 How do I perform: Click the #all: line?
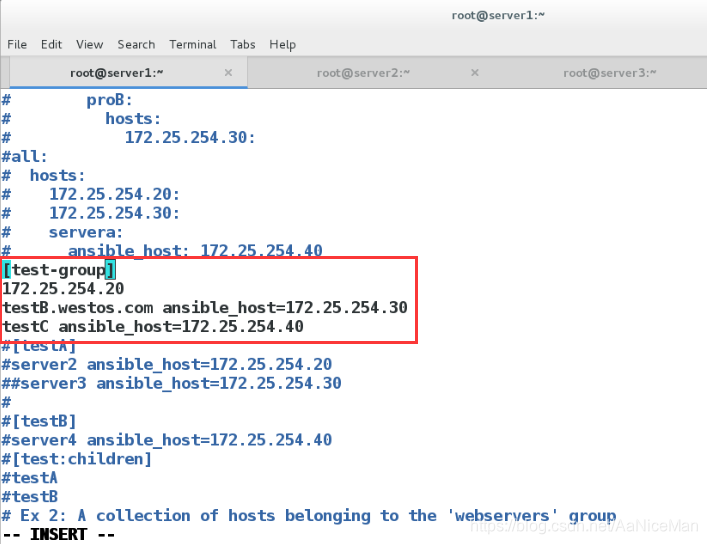click(25, 157)
